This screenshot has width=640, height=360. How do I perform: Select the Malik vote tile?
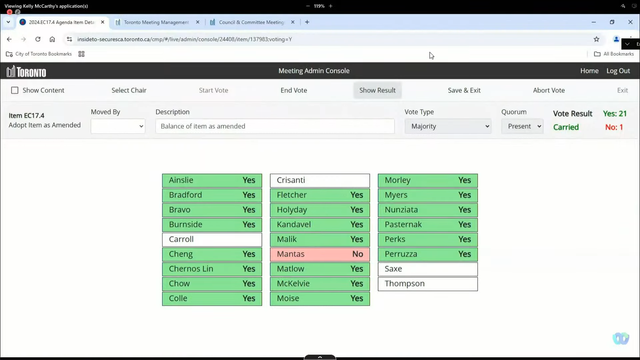pos(320,239)
